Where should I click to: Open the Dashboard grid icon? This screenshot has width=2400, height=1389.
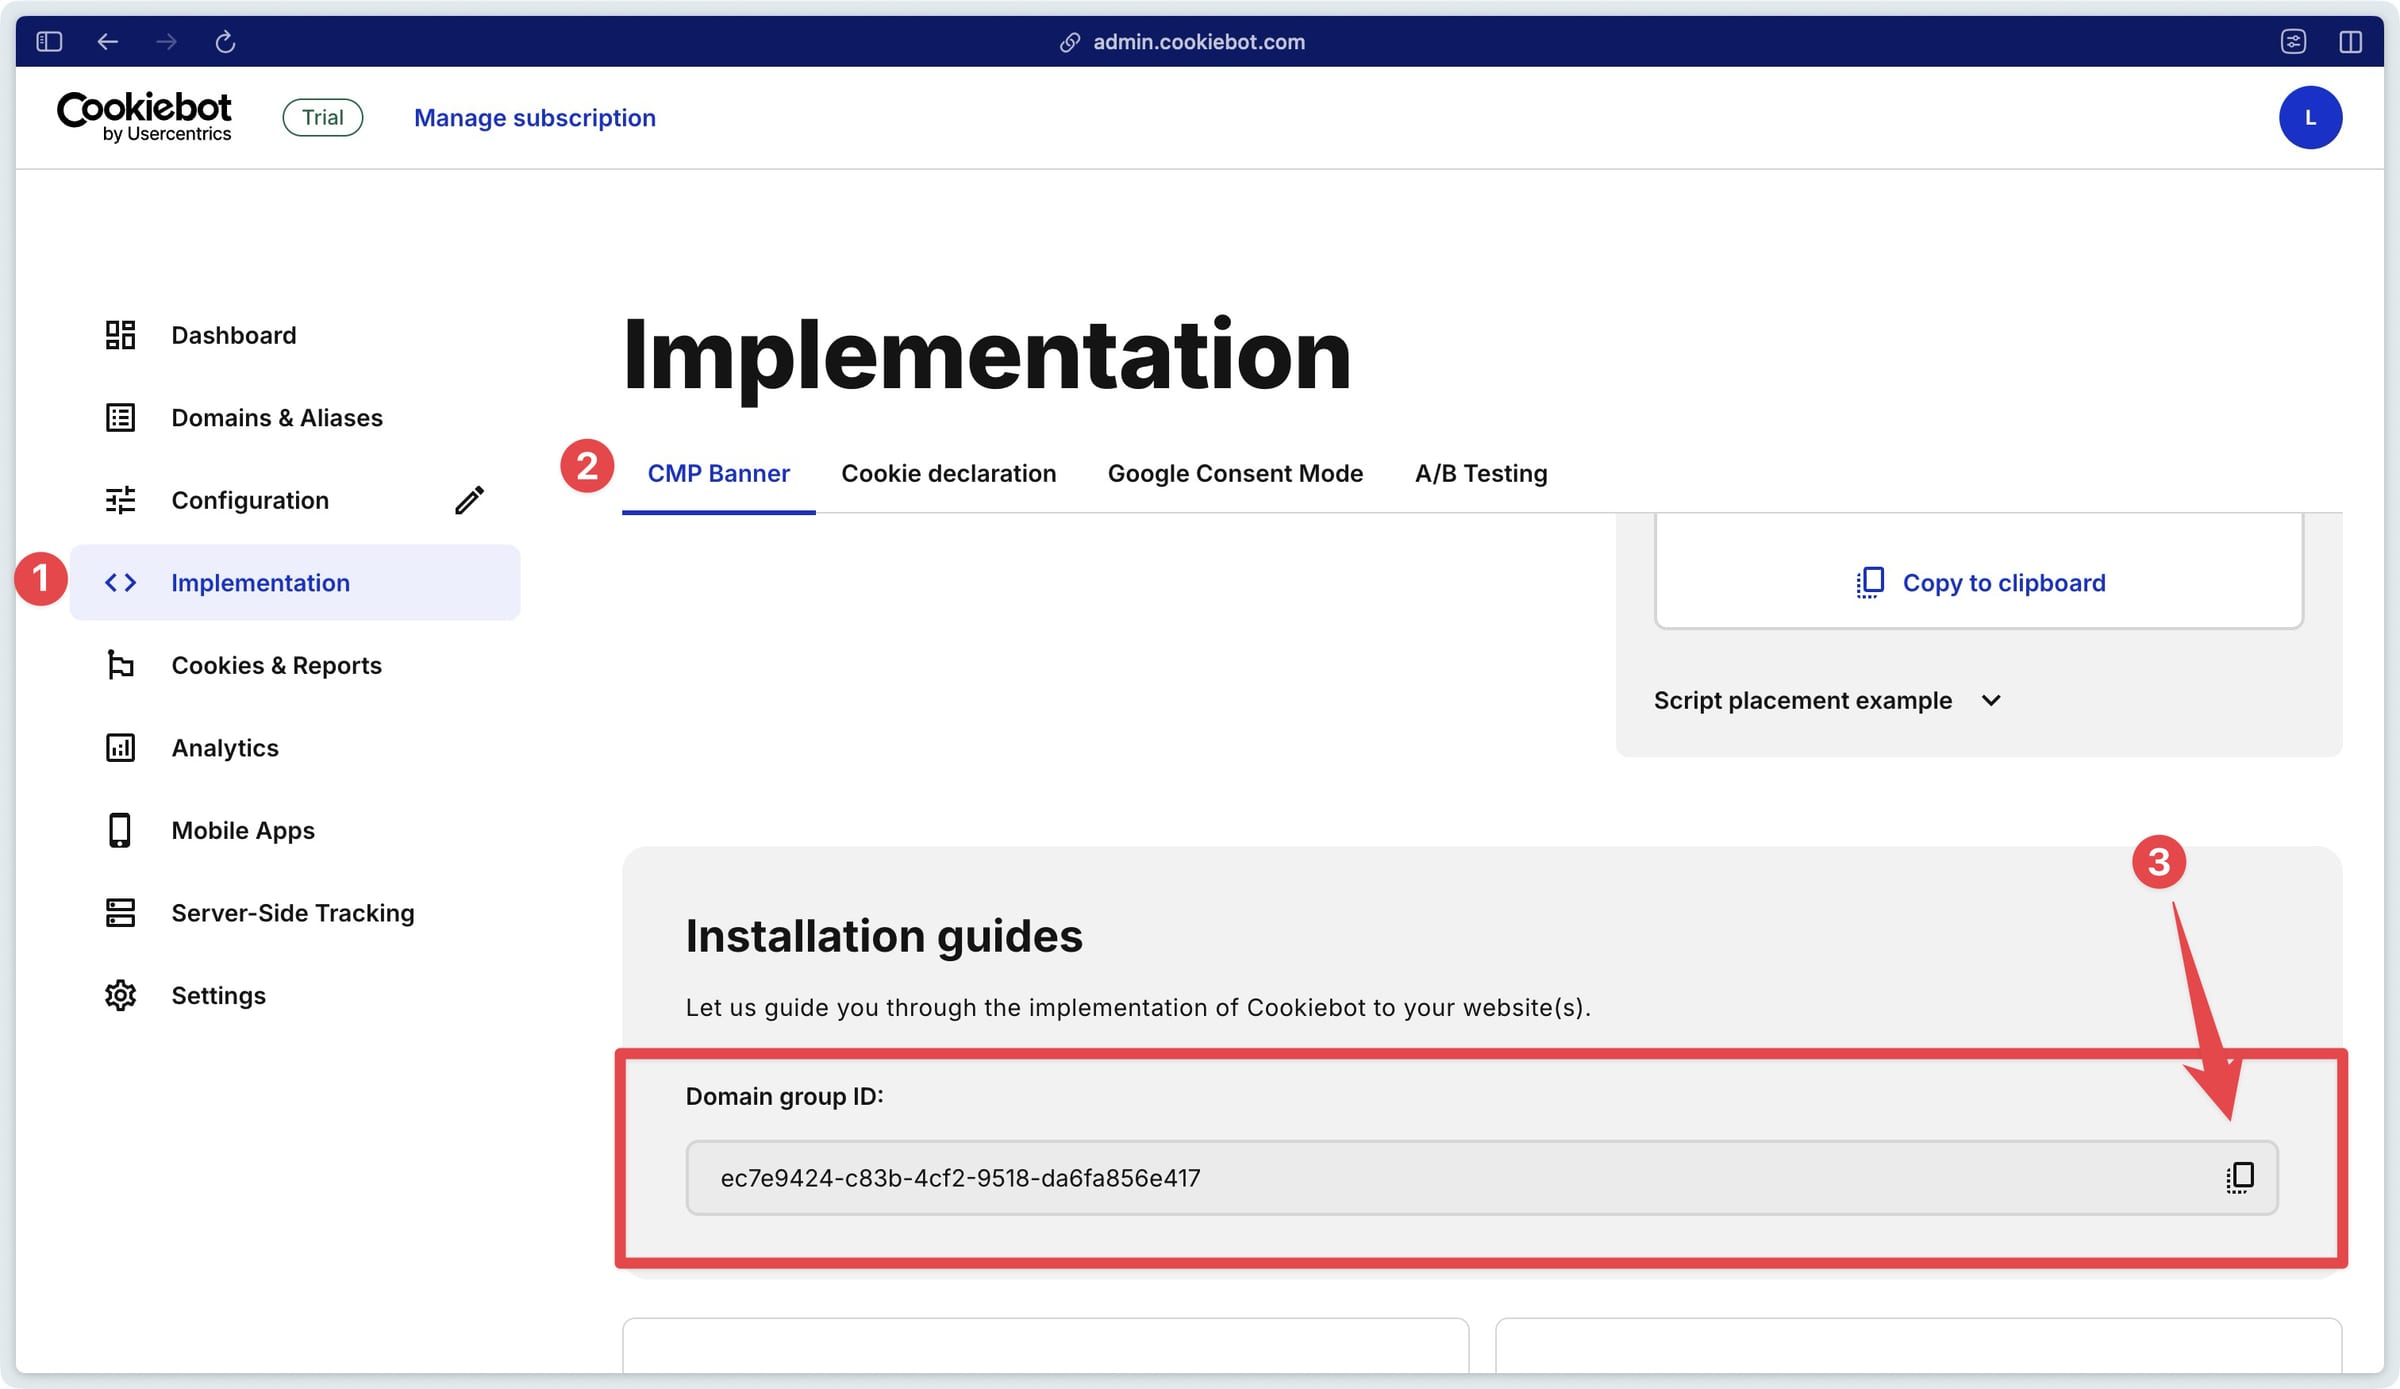[x=120, y=335]
